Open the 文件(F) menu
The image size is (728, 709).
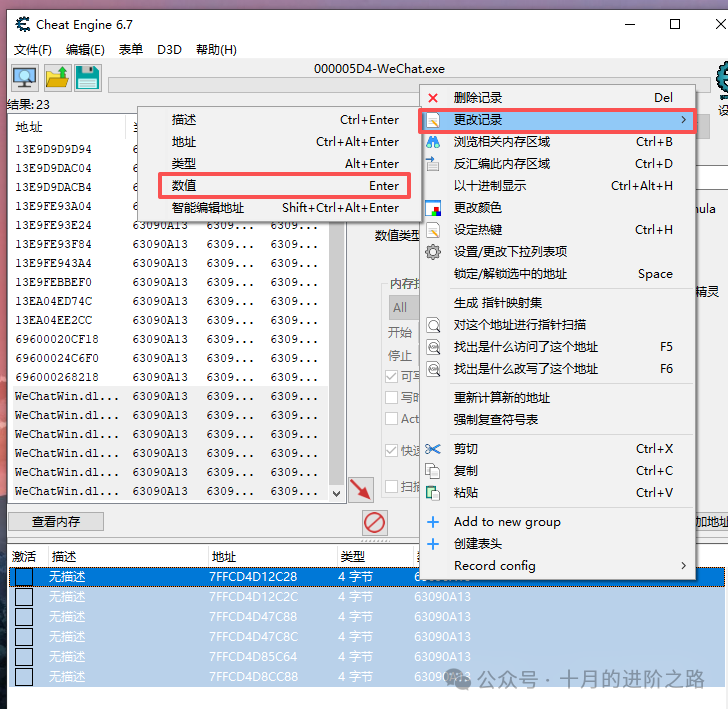32,50
